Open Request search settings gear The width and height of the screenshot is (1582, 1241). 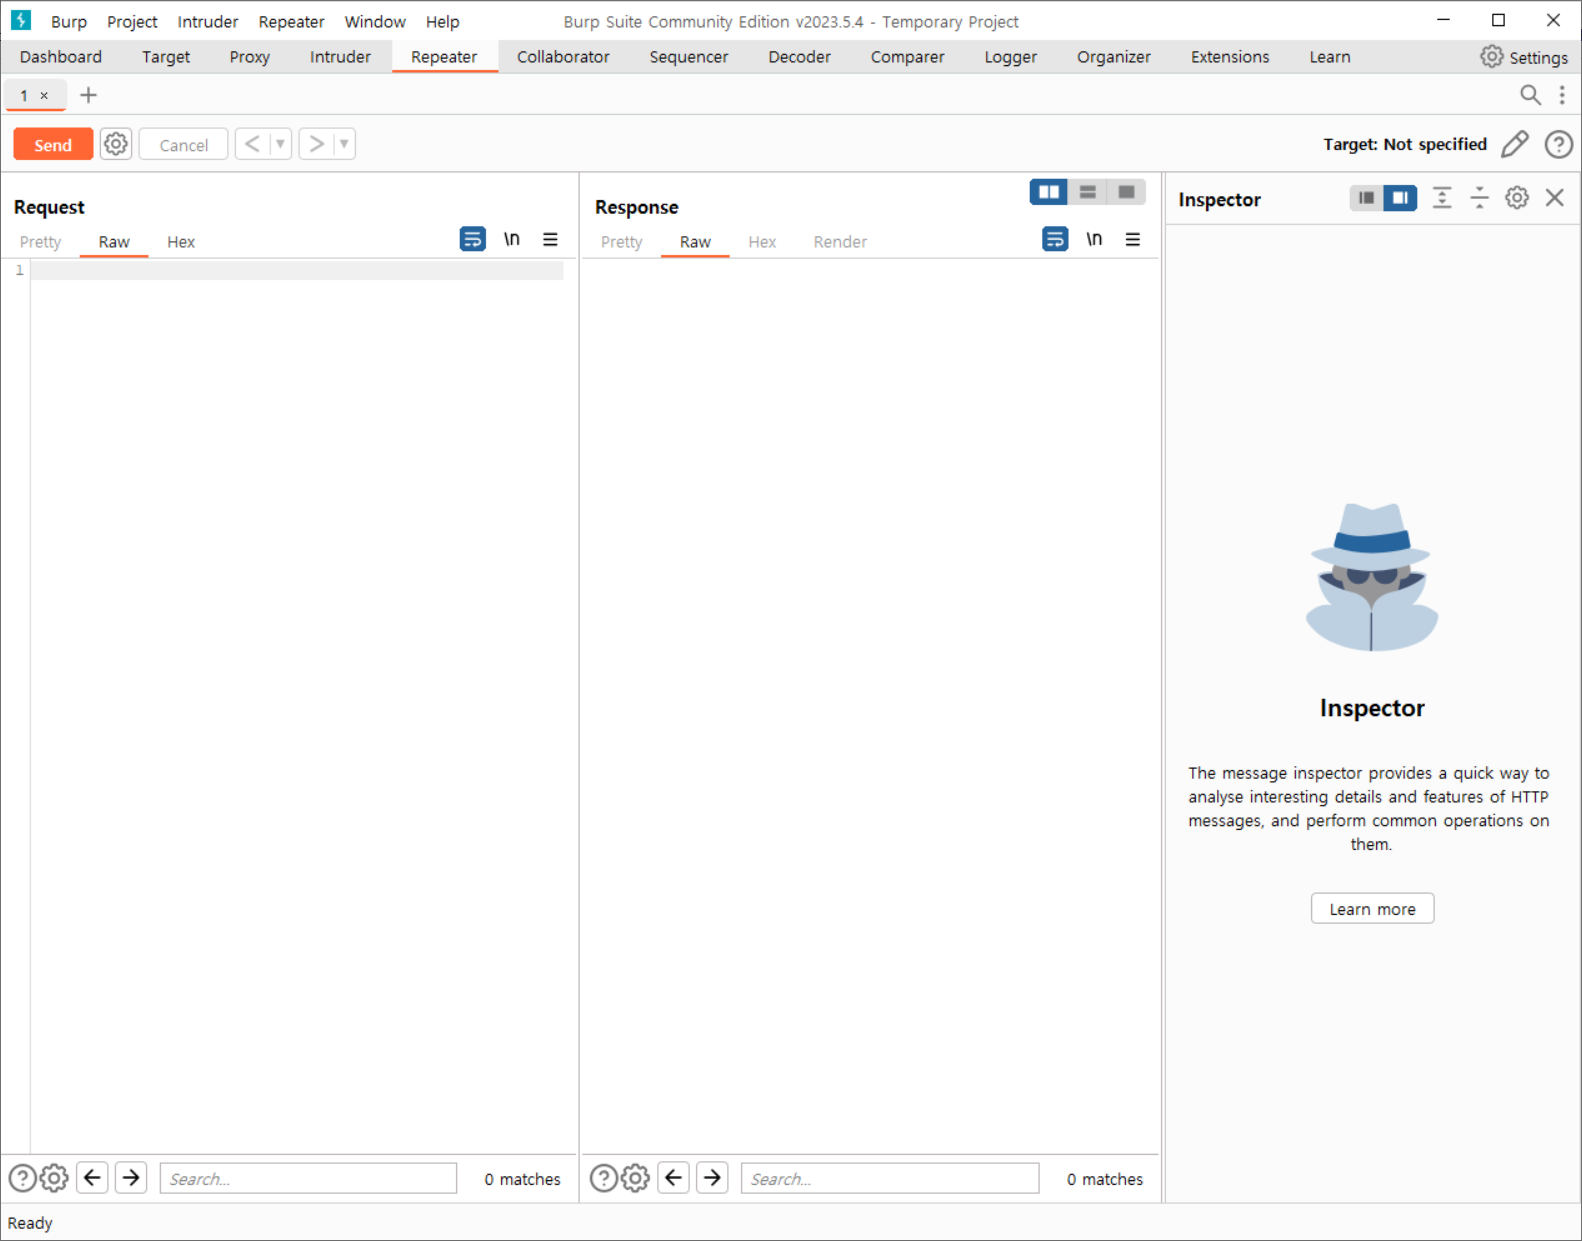(x=54, y=1179)
